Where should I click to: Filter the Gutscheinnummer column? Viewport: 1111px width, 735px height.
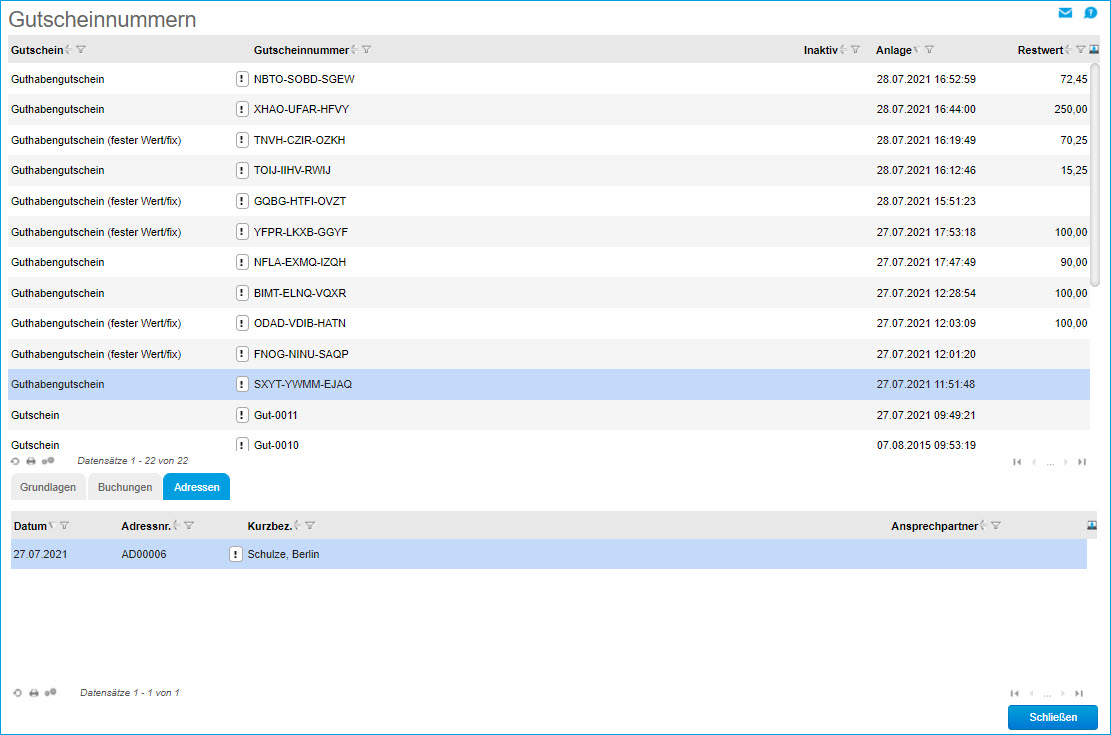367,50
